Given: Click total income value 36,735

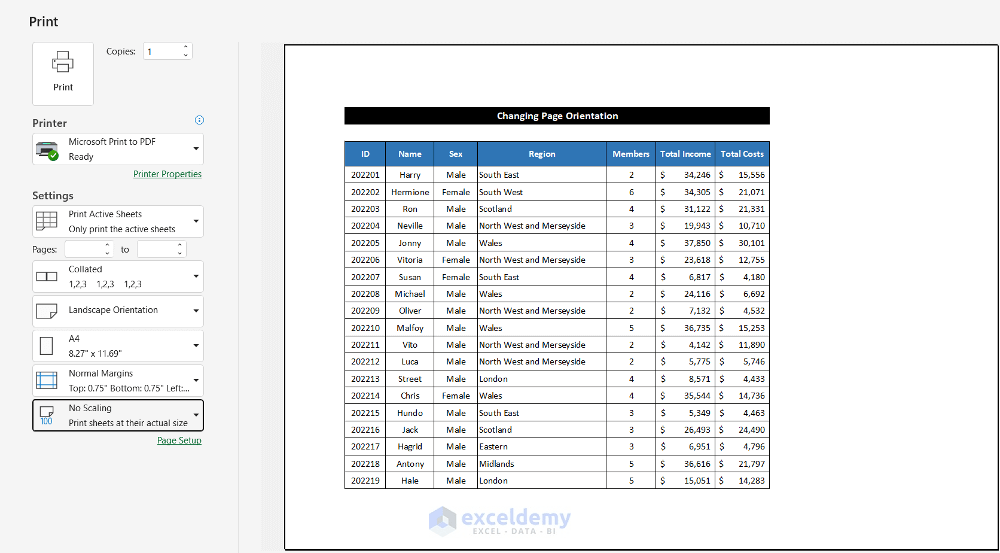Looking at the screenshot, I should (x=696, y=328).
